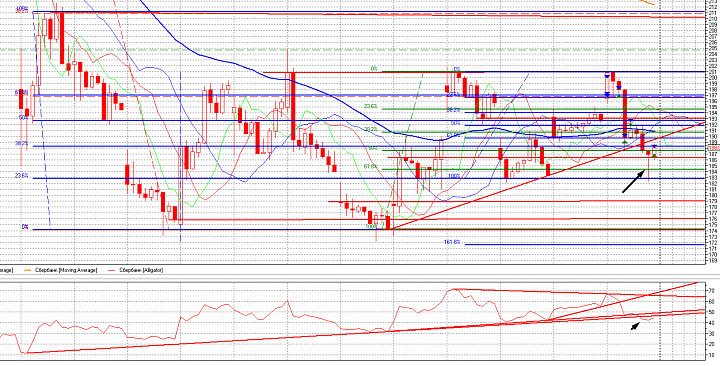Click the red Alligator legend line marker
720x366 pixels.
pos(110,270)
